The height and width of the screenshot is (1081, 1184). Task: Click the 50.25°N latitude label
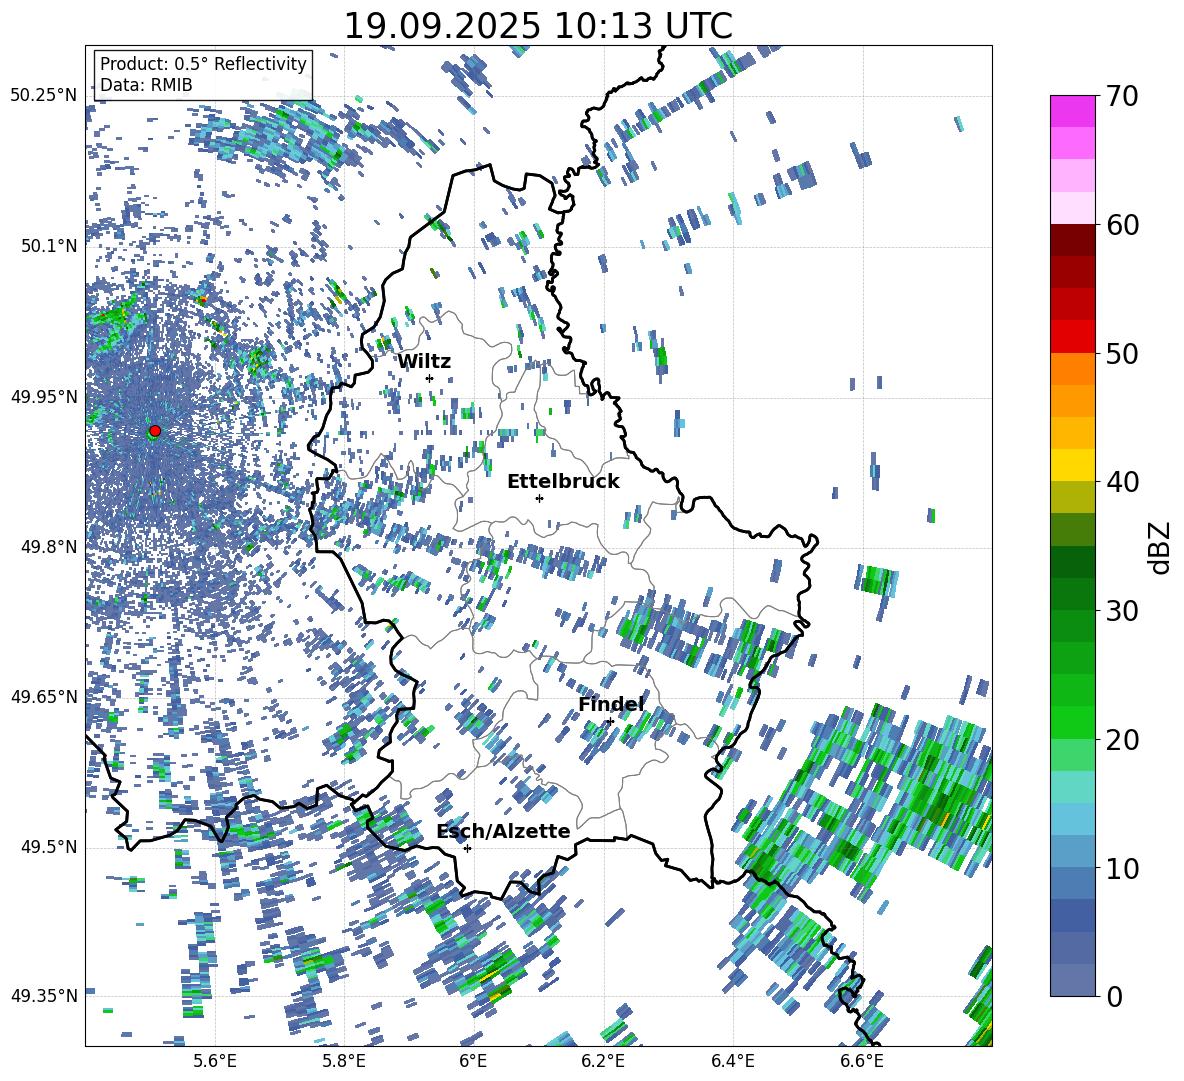click(x=44, y=96)
